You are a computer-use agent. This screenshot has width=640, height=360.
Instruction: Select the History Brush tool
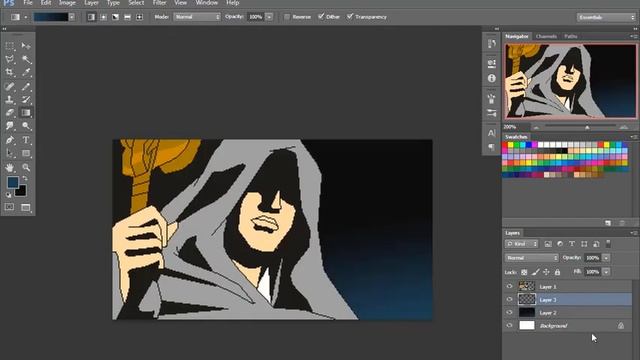click(26, 99)
